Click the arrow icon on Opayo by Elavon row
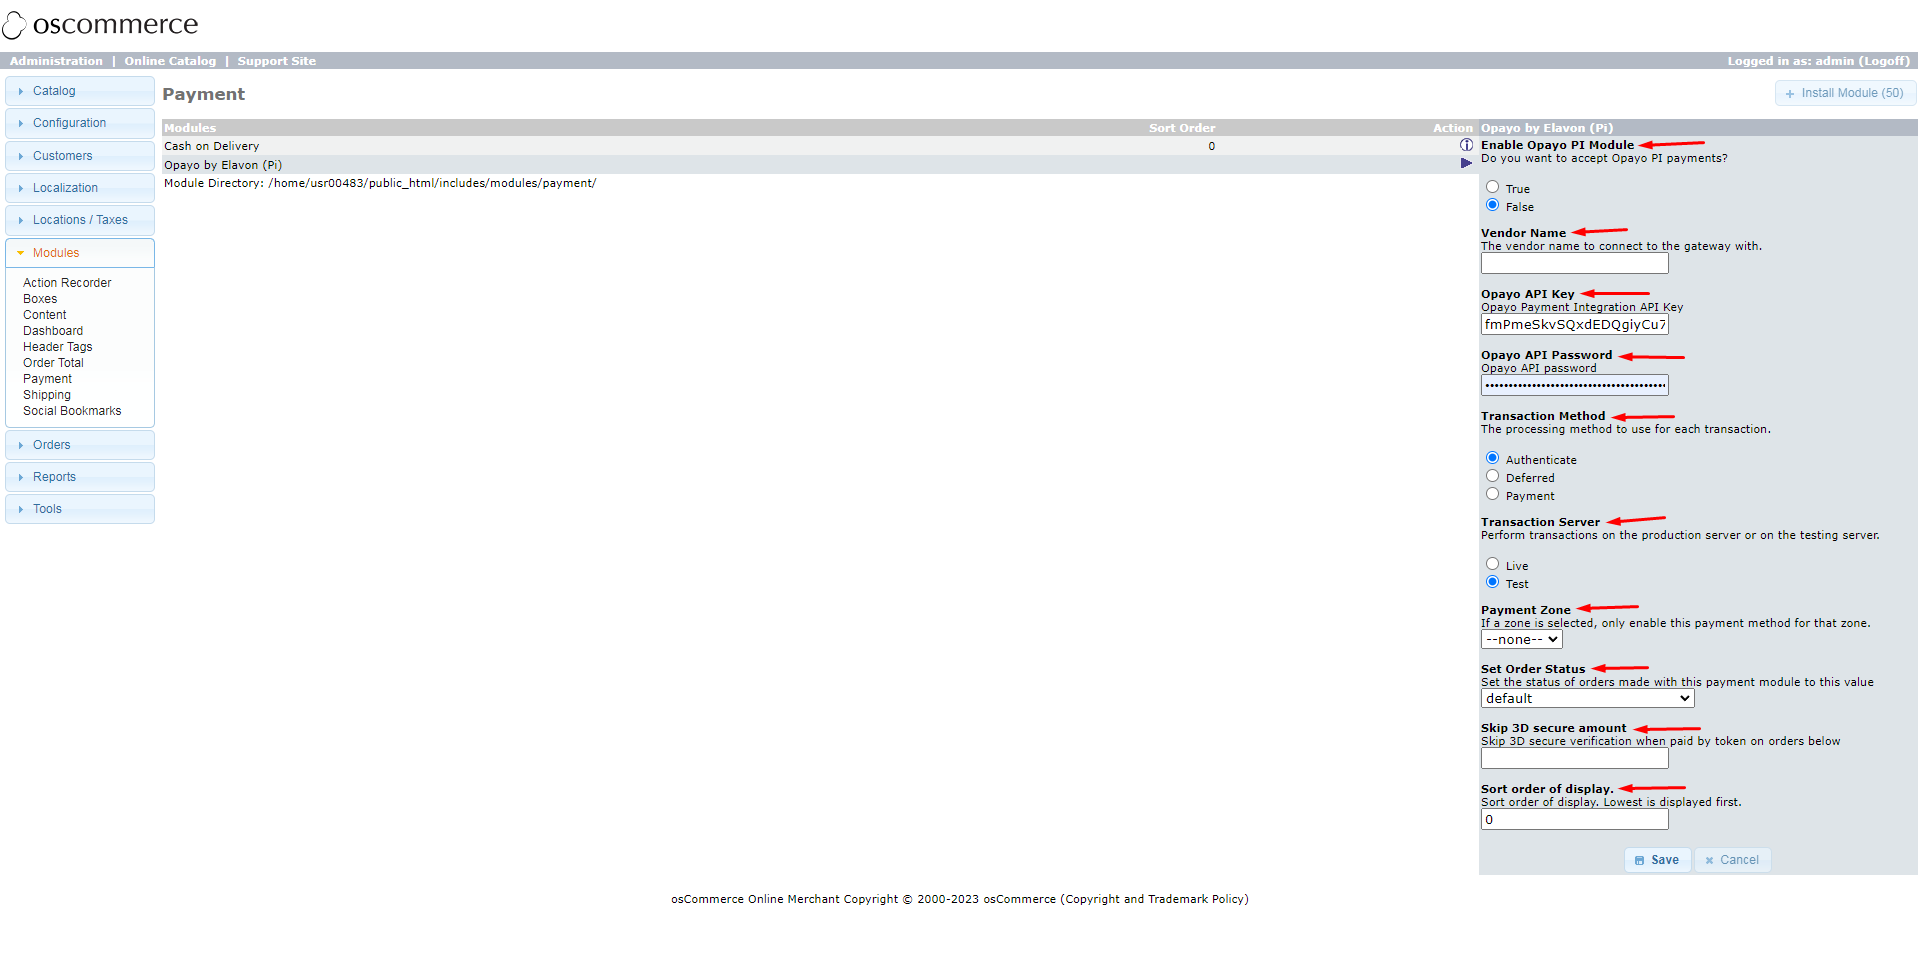The image size is (1918, 967). pos(1466,164)
